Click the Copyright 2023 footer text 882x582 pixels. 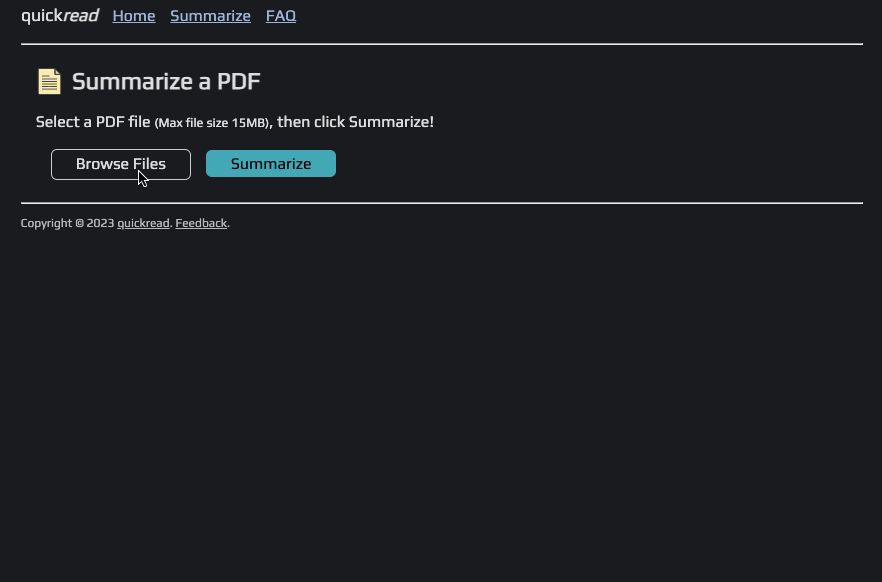[x=67, y=223]
